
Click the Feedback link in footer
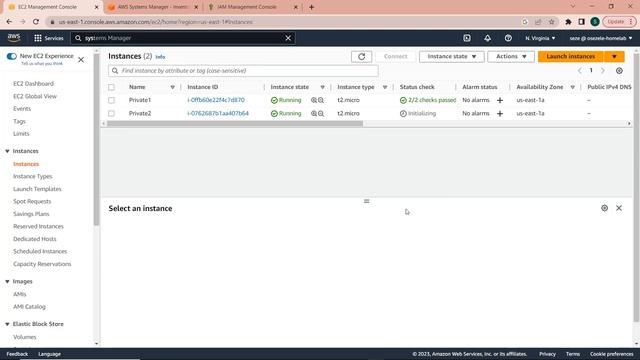pyautogui.click(x=17, y=354)
